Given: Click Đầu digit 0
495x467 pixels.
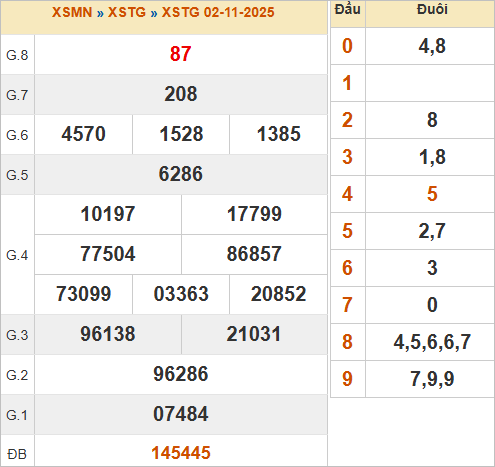Looking at the screenshot, I should (347, 46).
